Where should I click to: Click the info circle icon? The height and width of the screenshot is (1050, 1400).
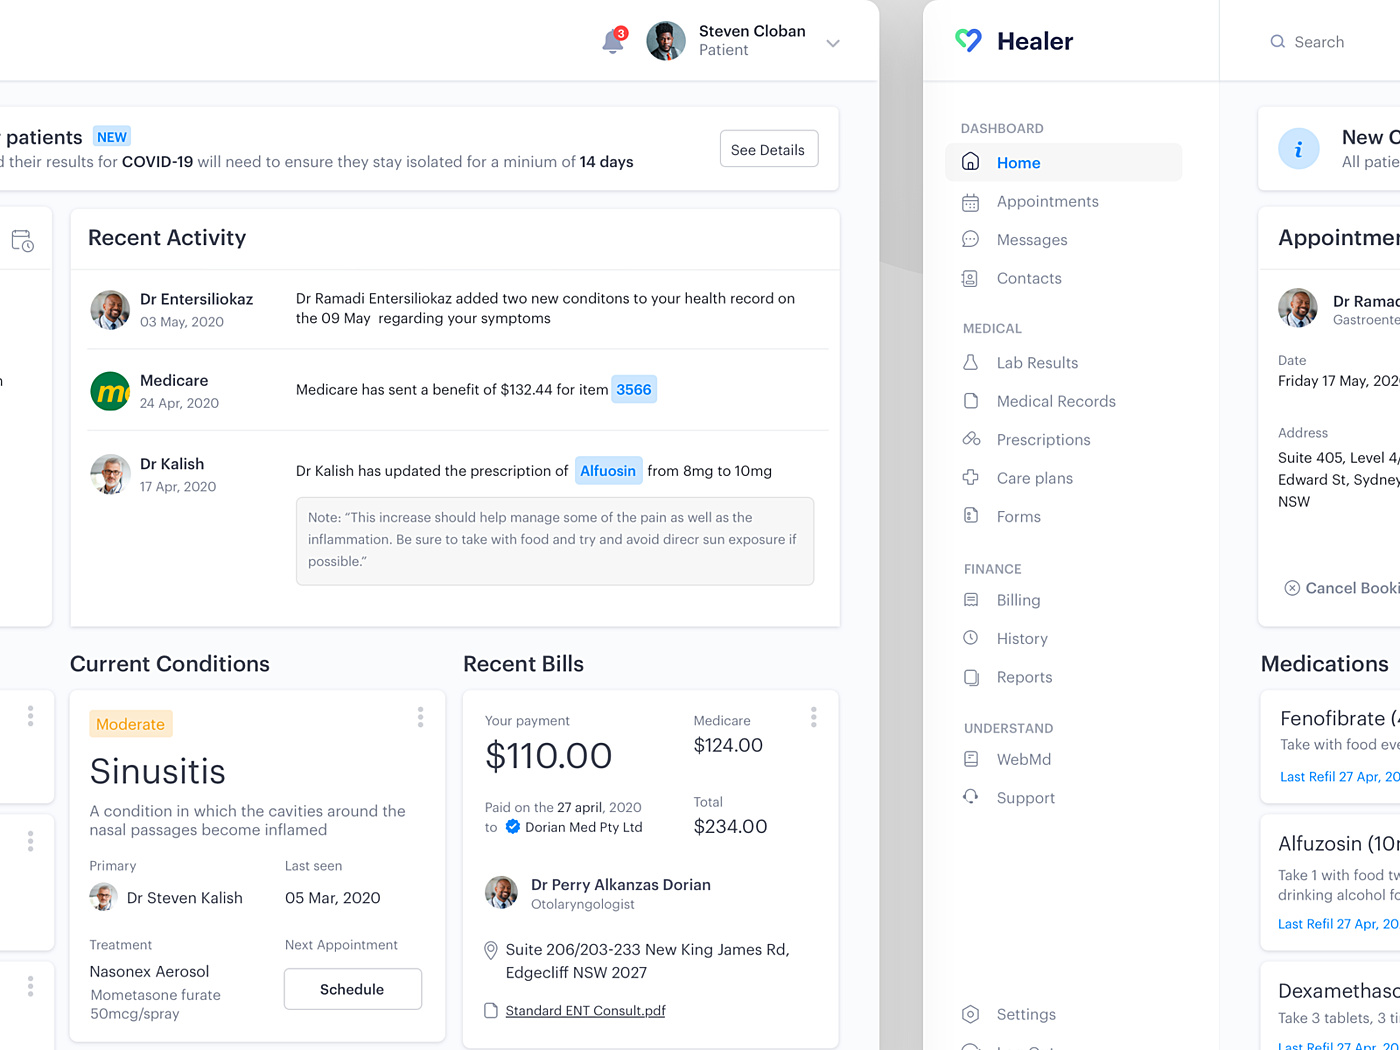click(x=1298, y=149)
